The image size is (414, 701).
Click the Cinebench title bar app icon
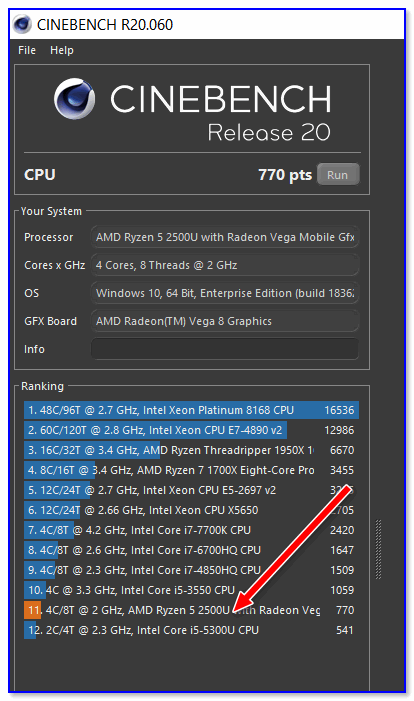(22, 24)
